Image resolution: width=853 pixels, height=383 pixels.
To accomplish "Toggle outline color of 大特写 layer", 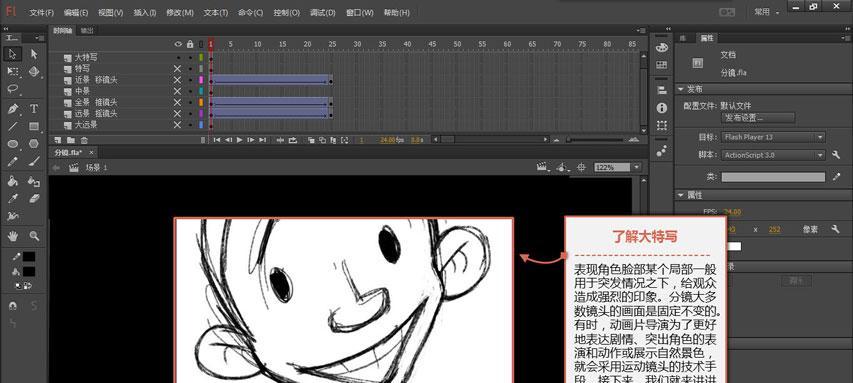I will [201, 57].
